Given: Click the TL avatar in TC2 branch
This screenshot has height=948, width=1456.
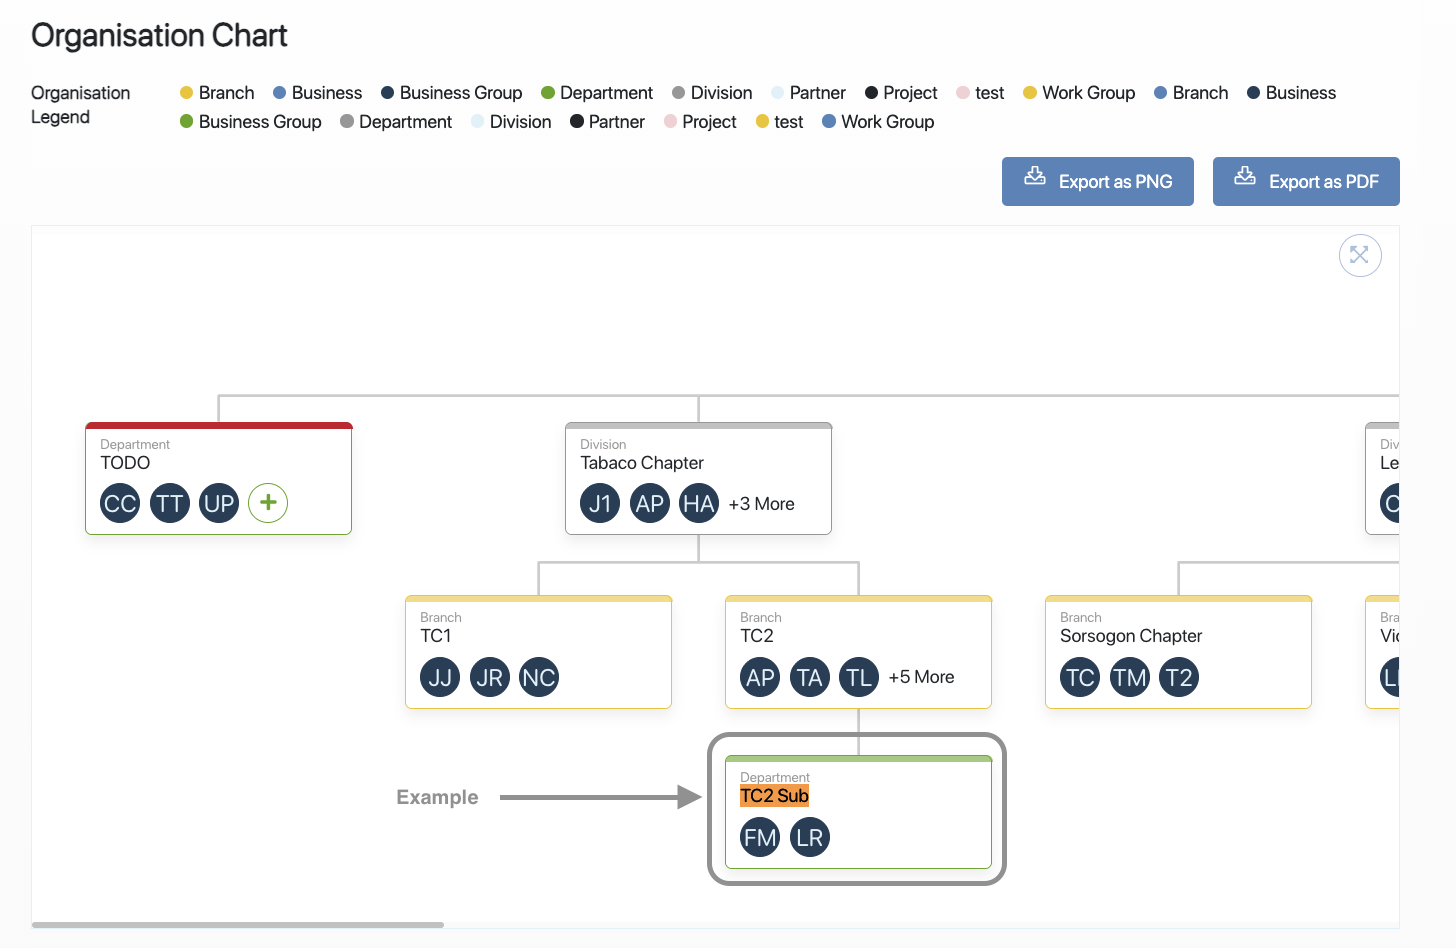Looking at the screenshot, I should (x=859, y=677).
